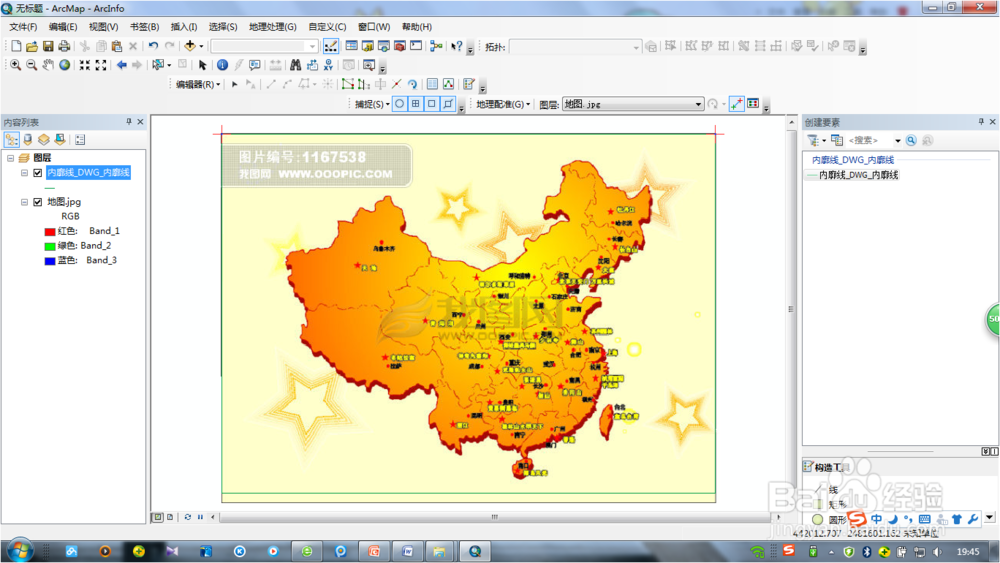Open the Go To XY tool
This screenshot has height=563, width=1000.
click(328, 65)
